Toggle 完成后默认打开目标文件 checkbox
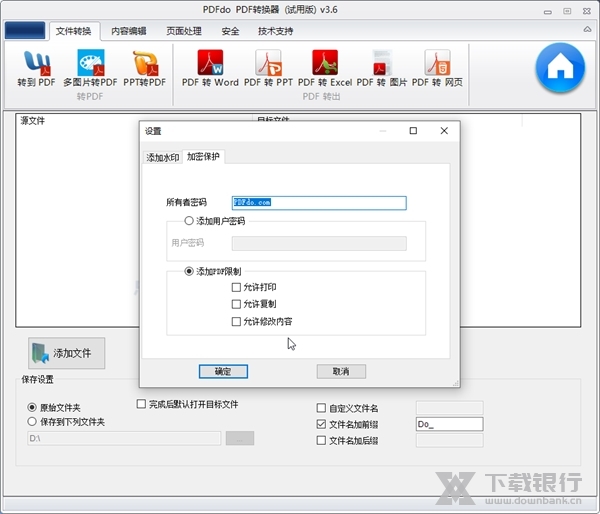Viewport: 600px width, 514px height. [141, 404]
